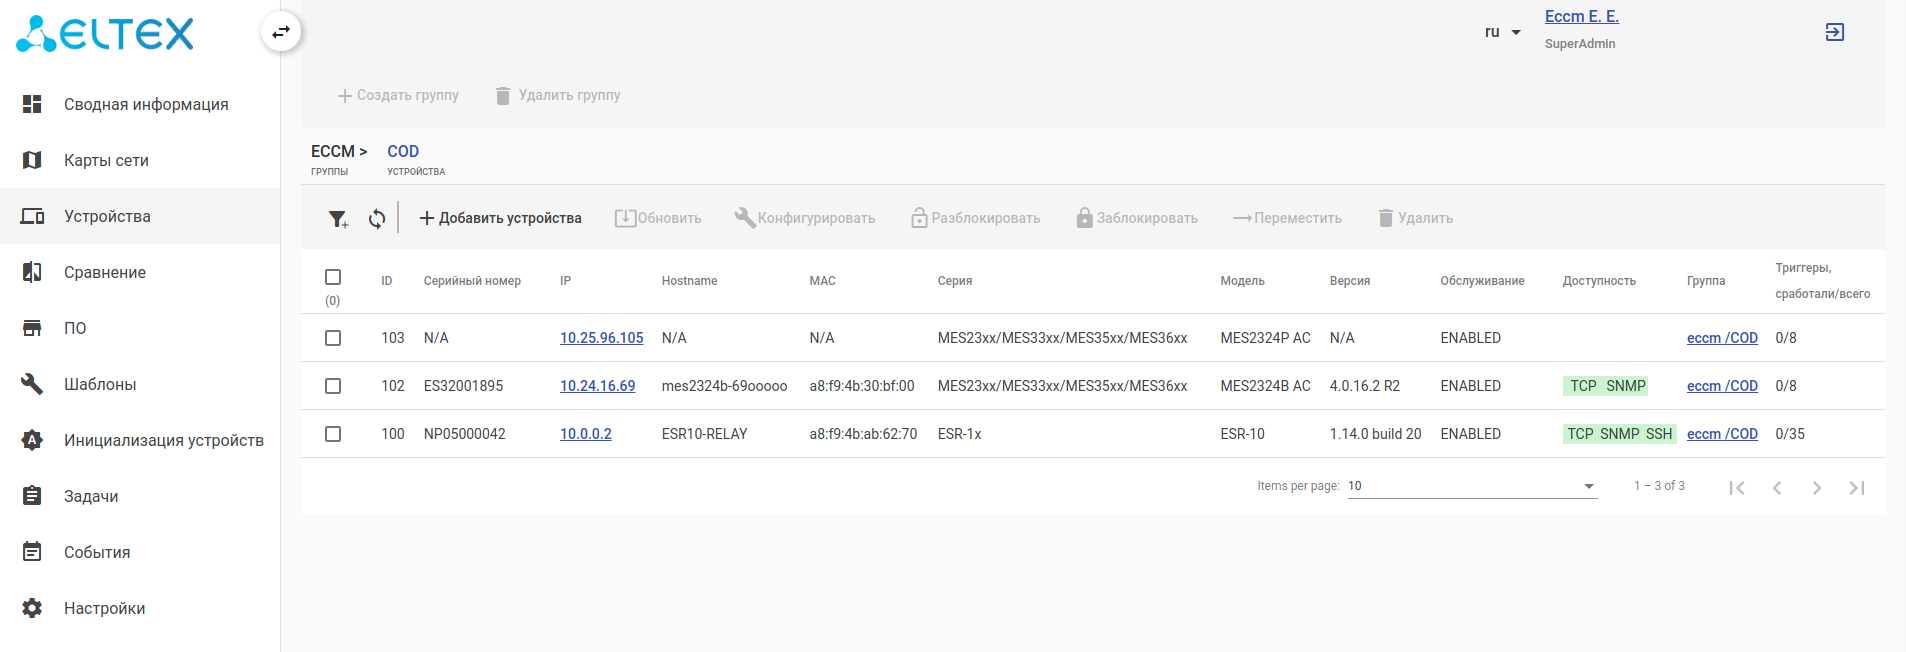Click the Модель column header
Screen dimensions: 1906x652
1243,281
